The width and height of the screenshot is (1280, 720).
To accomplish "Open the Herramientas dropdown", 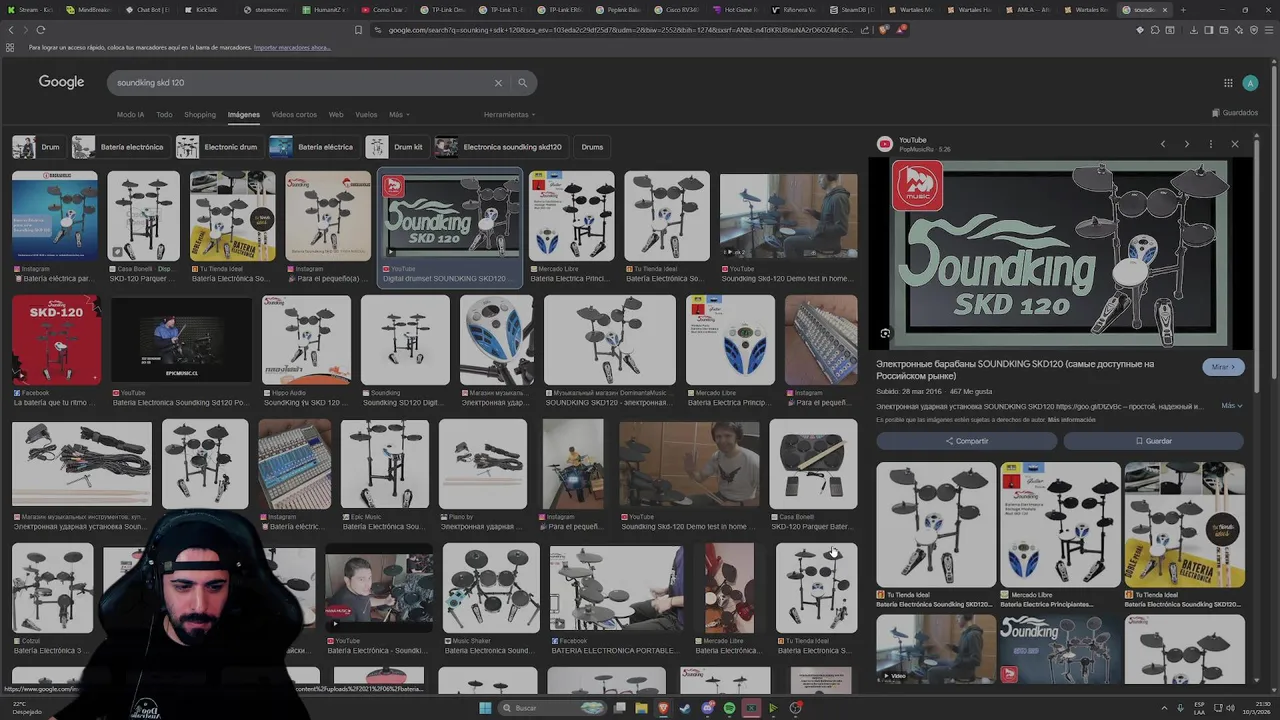I will point(509,115).
